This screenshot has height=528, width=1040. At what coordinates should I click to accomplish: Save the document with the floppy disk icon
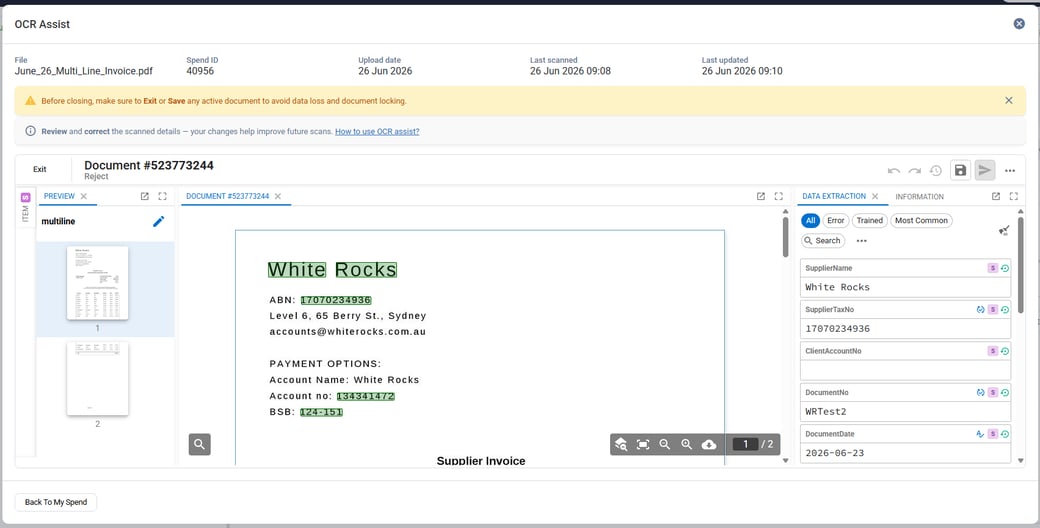tap(960, 170)
